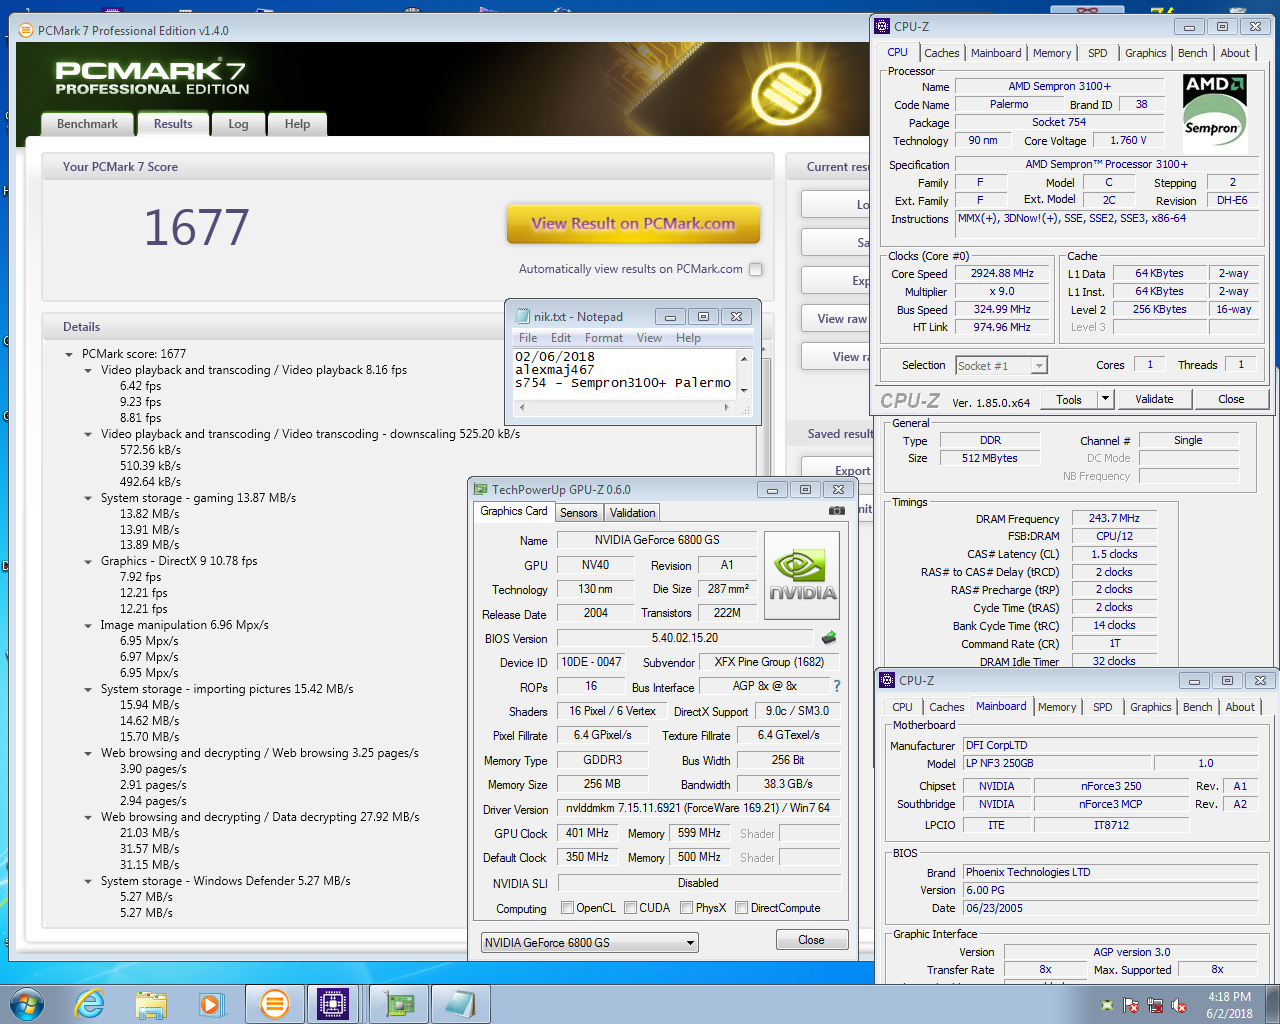Switch to GPU-Z taskbar icon

[399, 1003]
